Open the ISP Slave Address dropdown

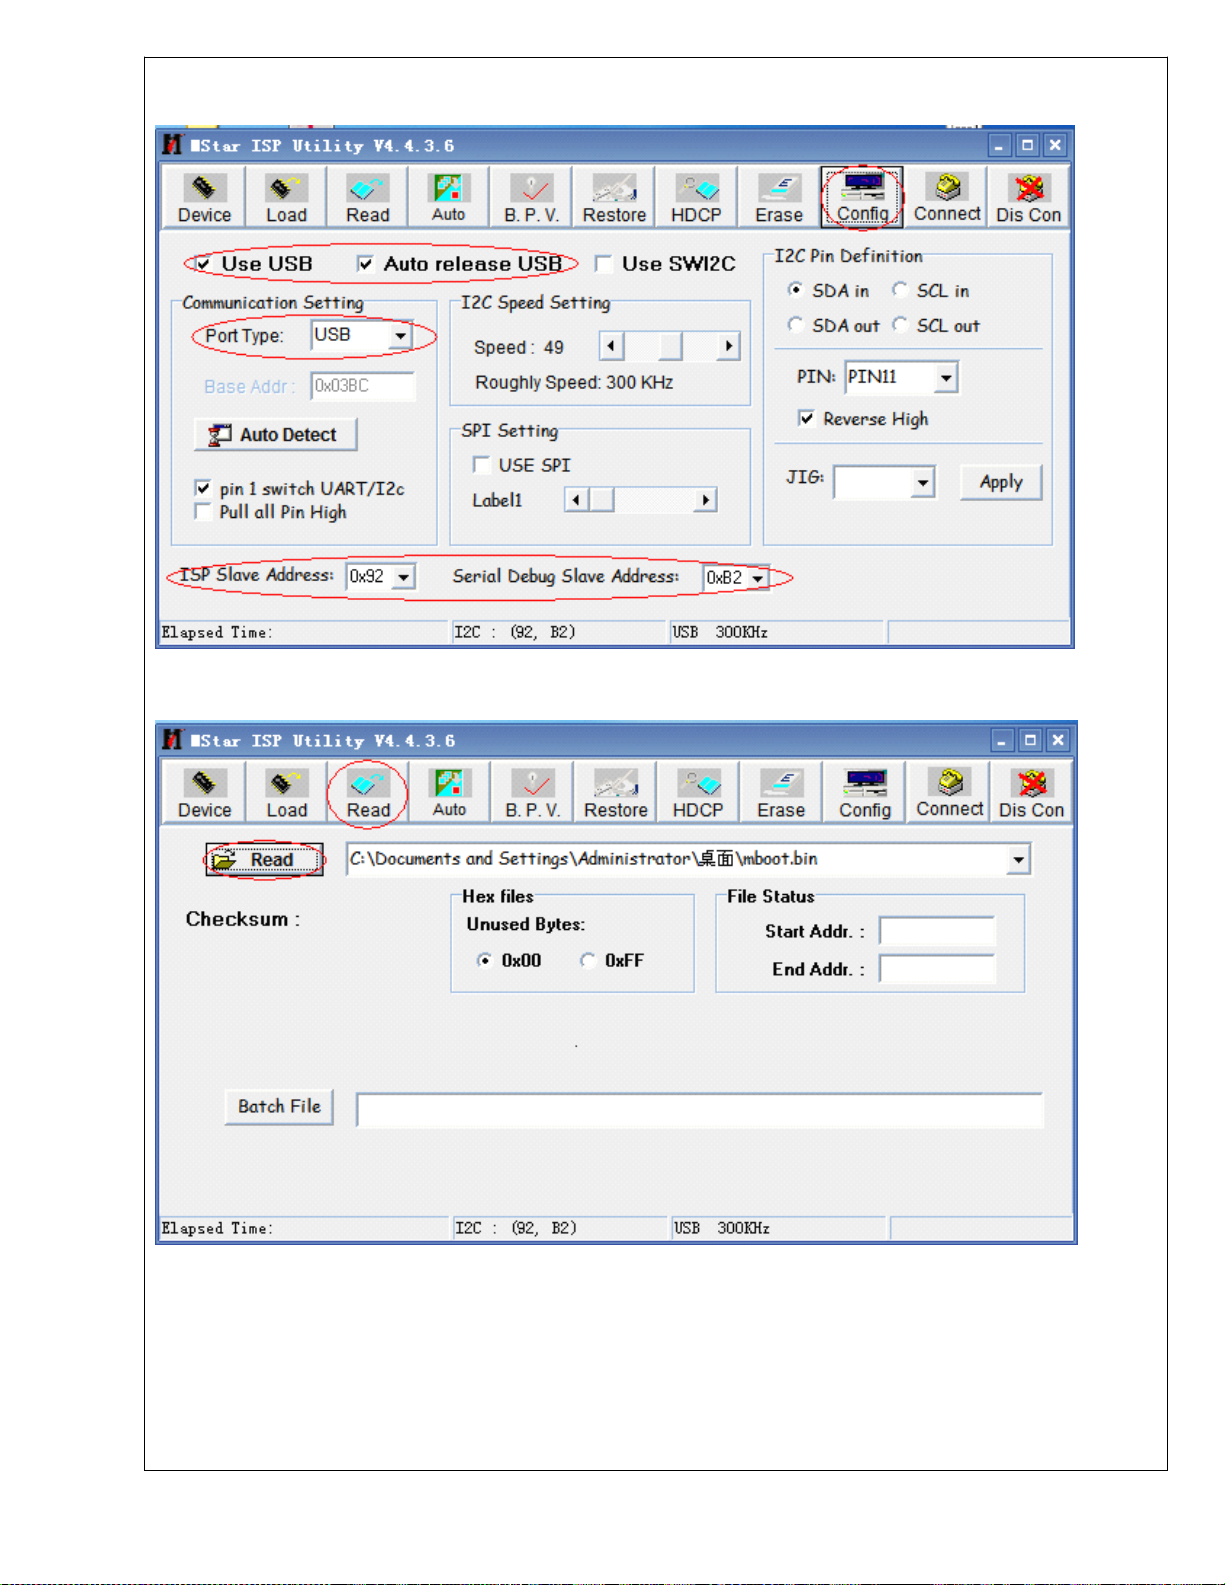(404, 577)
